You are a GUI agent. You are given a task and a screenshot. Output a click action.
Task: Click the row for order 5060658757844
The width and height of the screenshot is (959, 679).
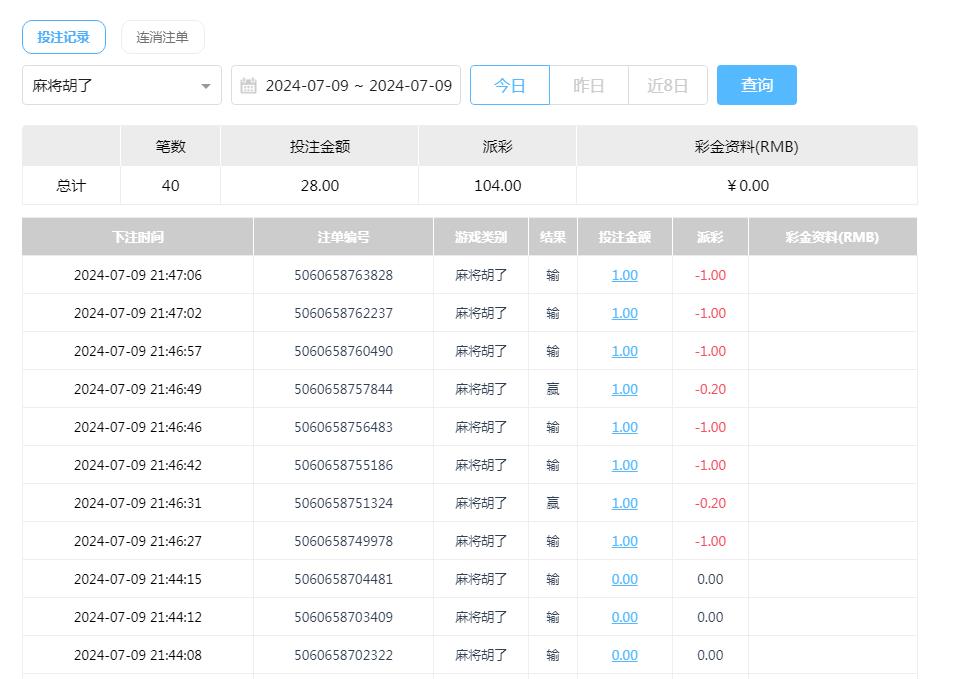pyautogui.click(x=341, y=389)
